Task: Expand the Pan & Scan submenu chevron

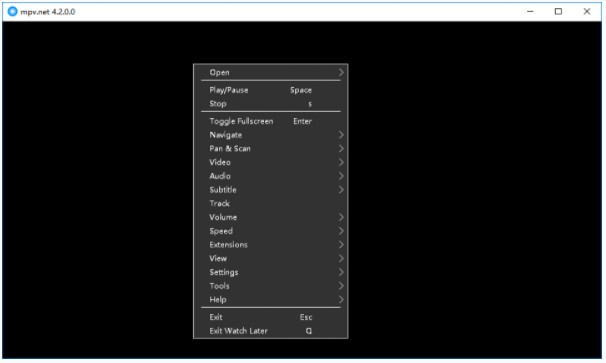Action: click(341, 148)
